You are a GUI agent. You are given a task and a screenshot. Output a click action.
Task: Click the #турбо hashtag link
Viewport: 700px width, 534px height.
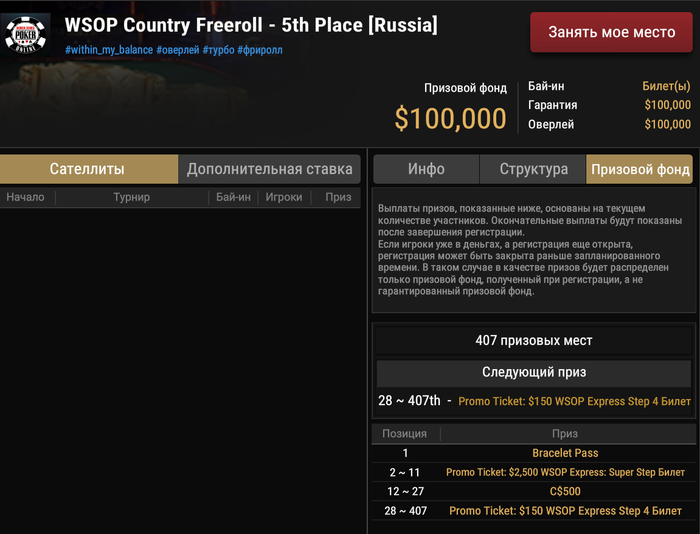pyautogui.click(x=219, y=50)
